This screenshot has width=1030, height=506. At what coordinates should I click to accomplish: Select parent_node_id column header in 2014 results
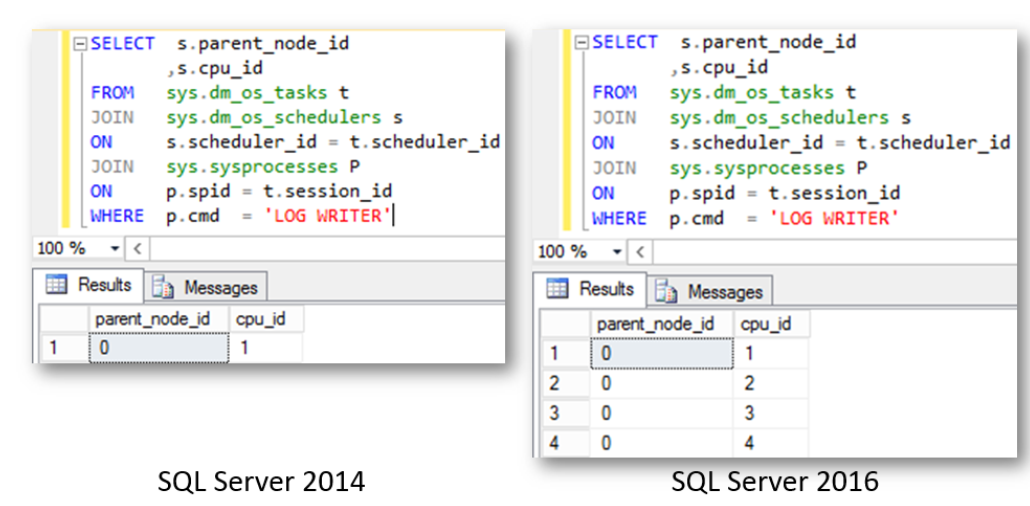pos(158,319)
